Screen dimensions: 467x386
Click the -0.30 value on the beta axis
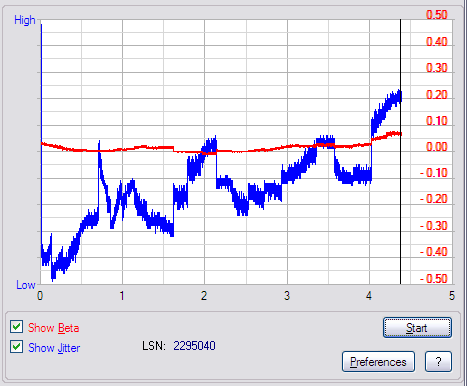pyautogui.click(x=434, y=226)
